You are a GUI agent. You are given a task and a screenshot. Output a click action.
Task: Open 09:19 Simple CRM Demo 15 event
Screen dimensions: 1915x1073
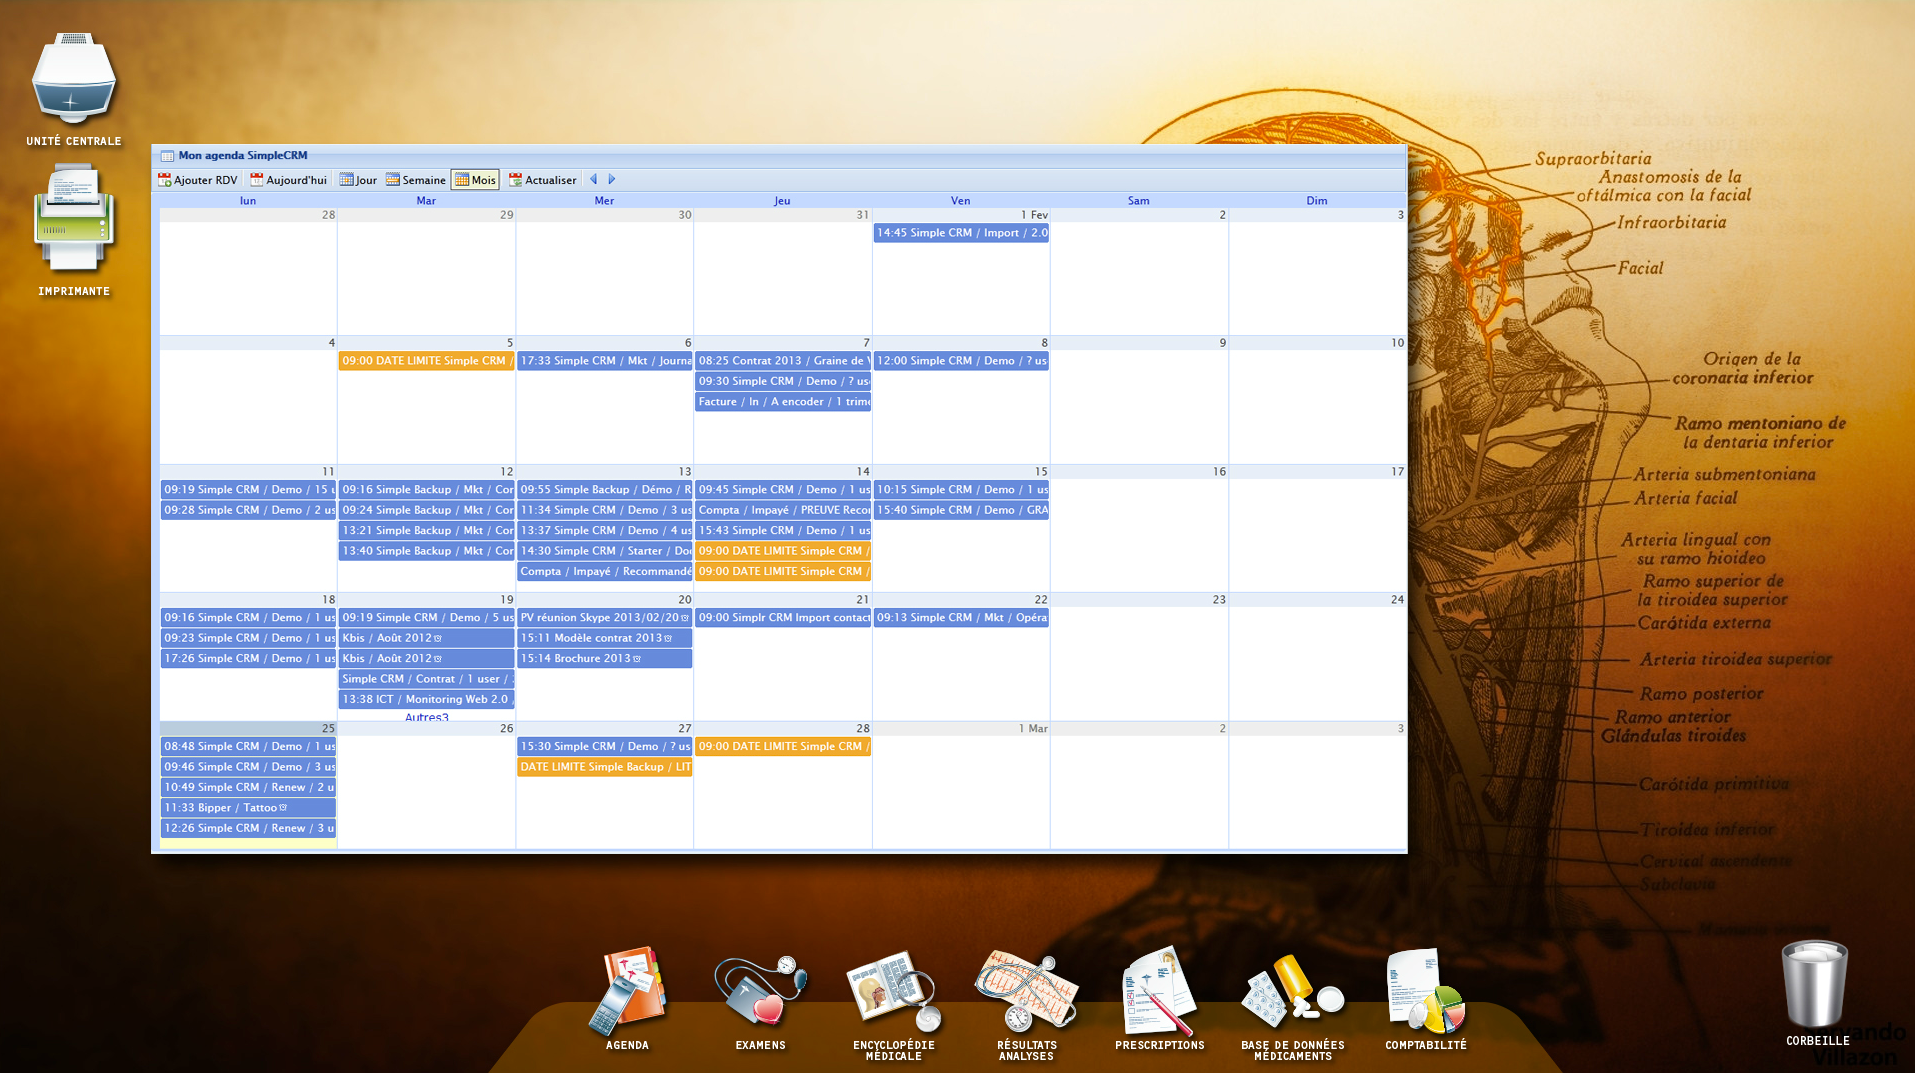click(248, 490)
